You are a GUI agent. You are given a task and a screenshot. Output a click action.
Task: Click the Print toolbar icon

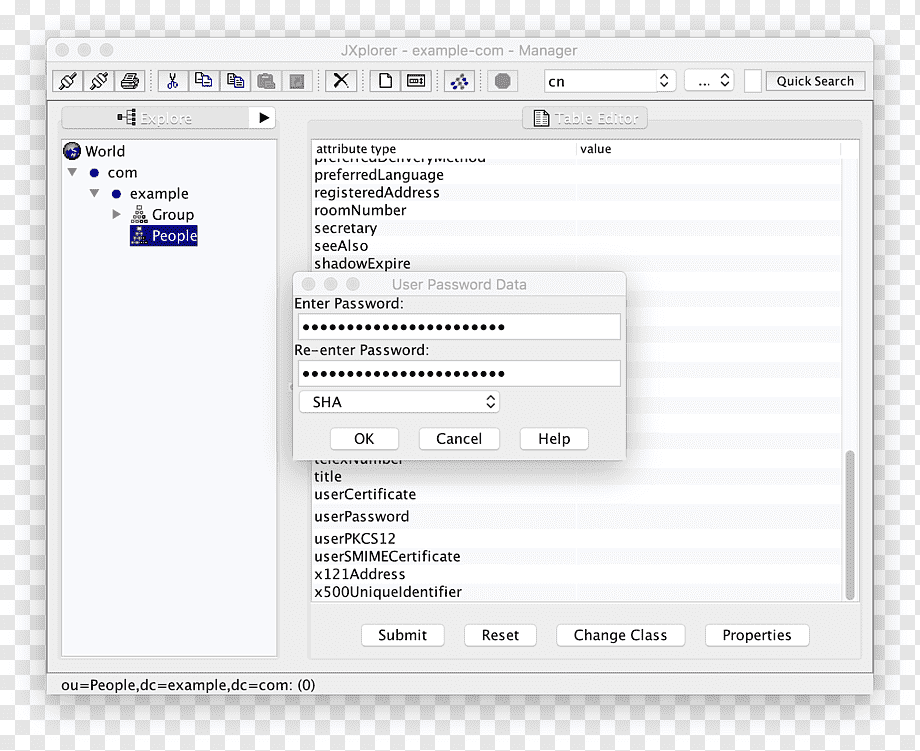pyautogui.click(x=130, y=81)
